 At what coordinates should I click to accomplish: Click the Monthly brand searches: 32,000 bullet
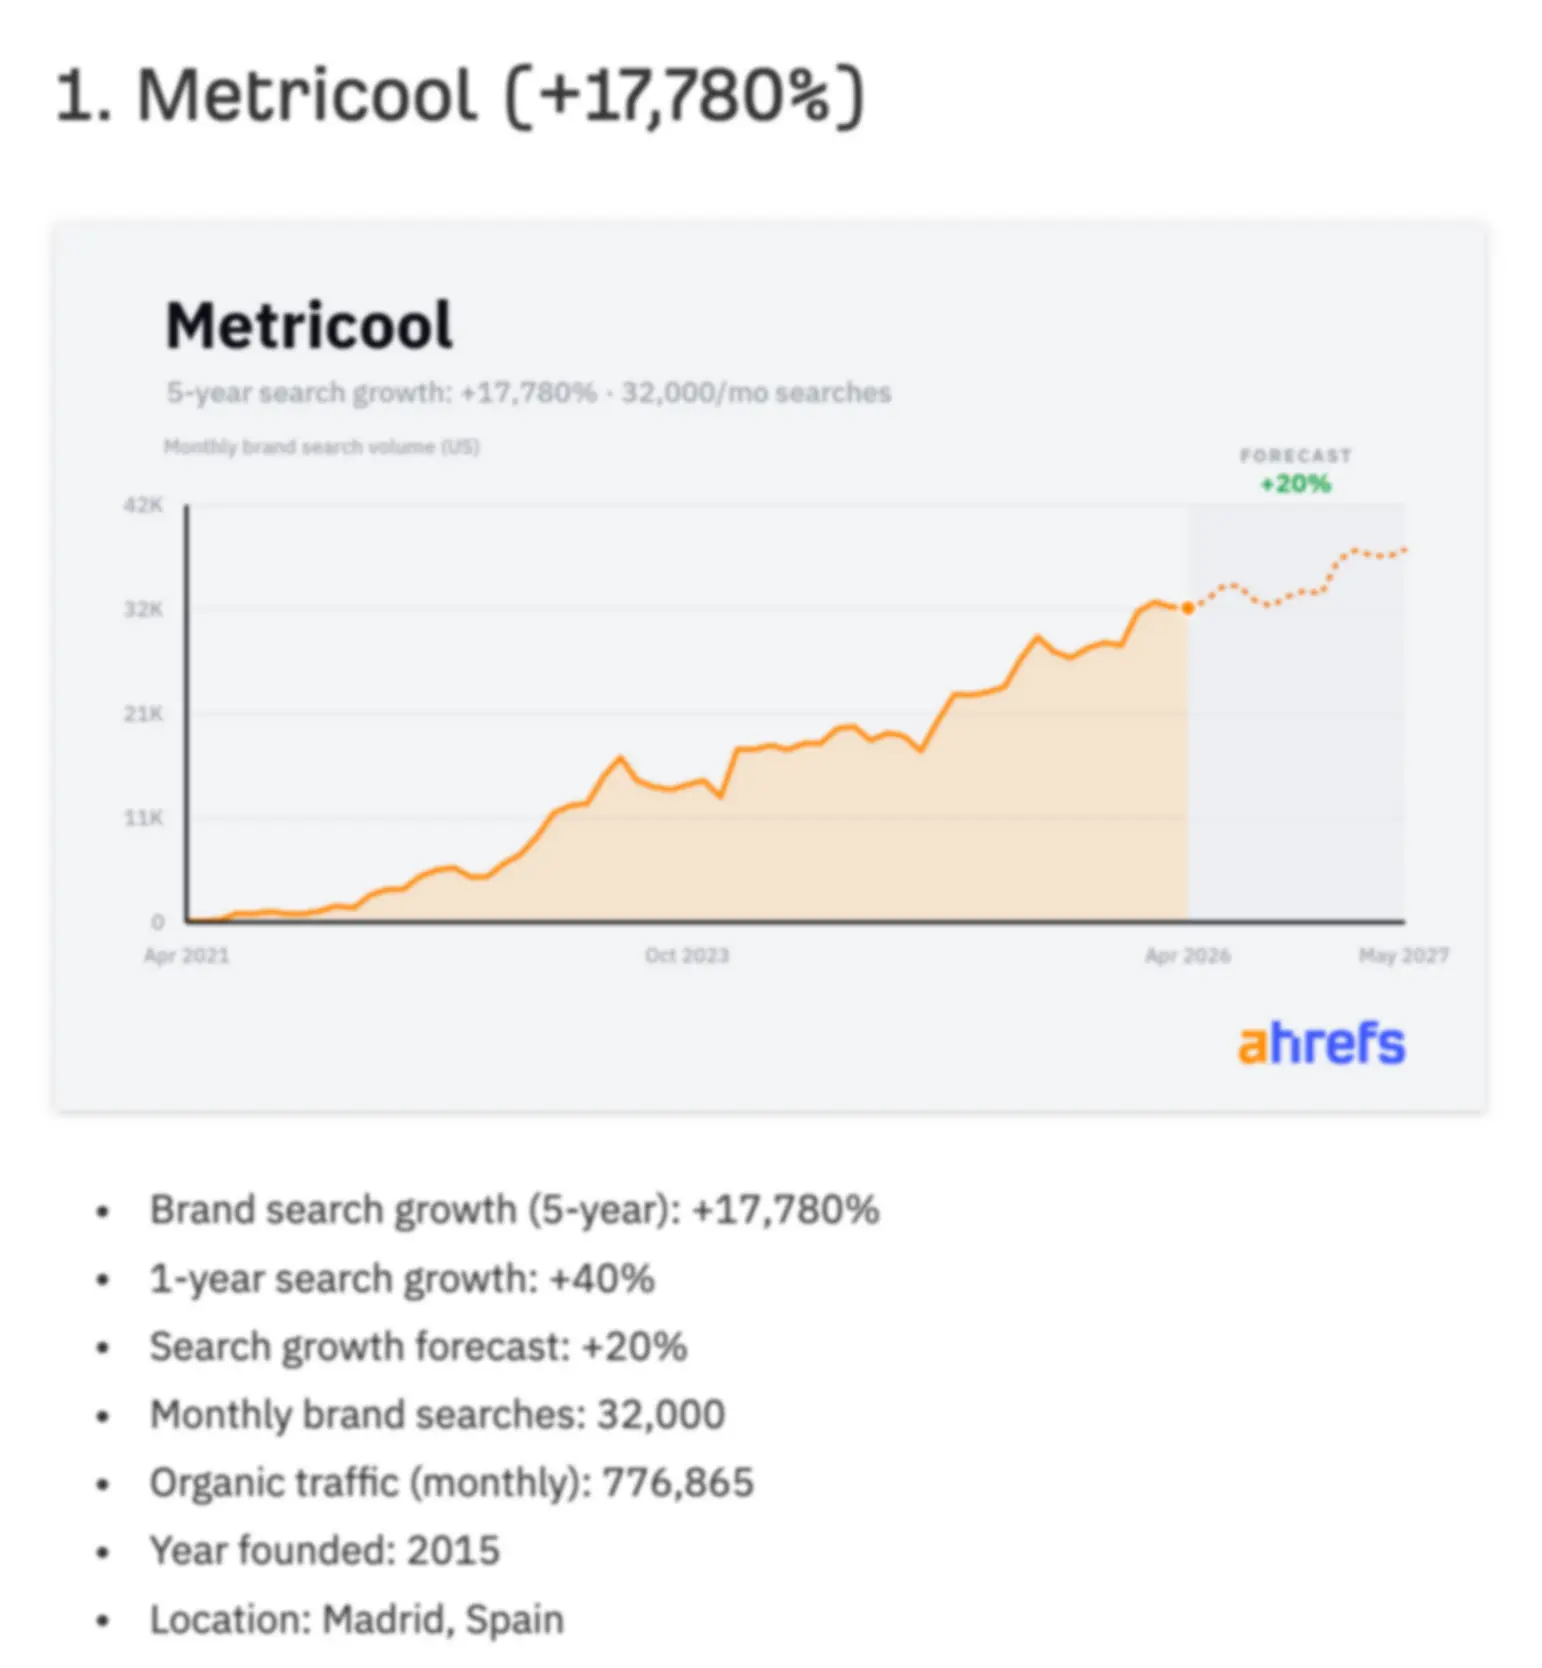pyautogui.click(x=437, y=1415)
